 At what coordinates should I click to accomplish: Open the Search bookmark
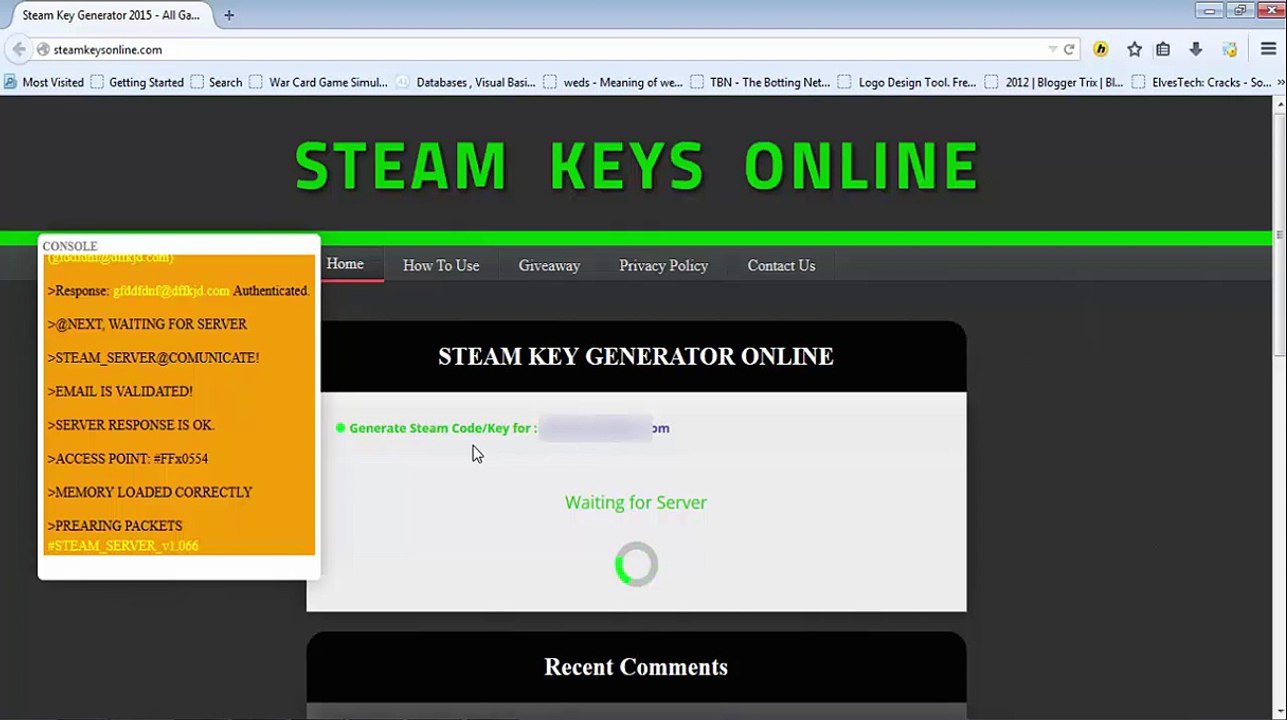point(216,82)
